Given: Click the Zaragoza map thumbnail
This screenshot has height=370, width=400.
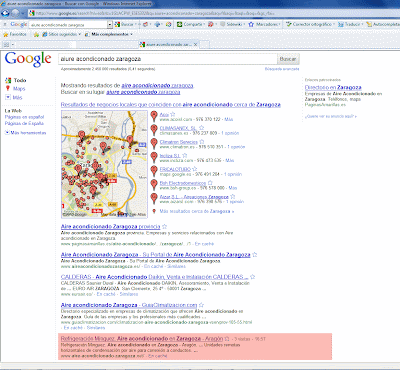Looking at the screenshot, I should 104,164.
